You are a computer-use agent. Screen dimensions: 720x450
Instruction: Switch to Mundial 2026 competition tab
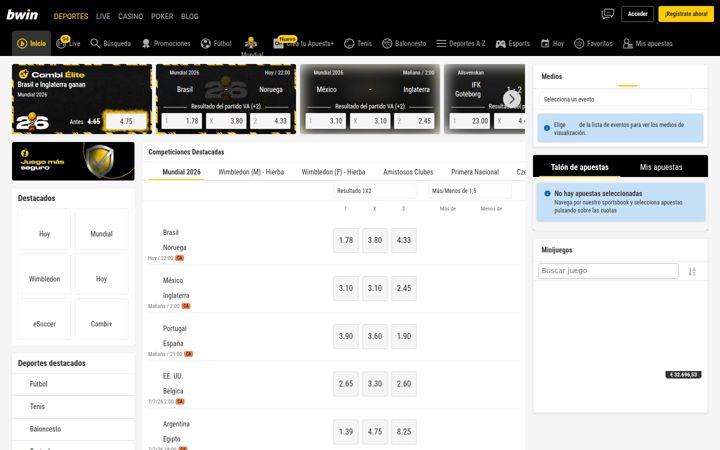click(181, 172)
